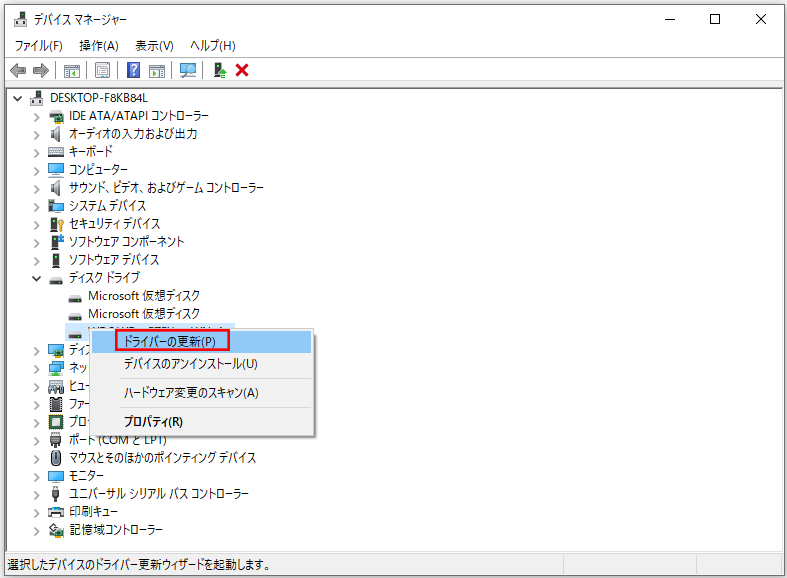Scan for hardware changes via monitor icon
The height and width of the screenshot is (578, 787).
(188, 70)
